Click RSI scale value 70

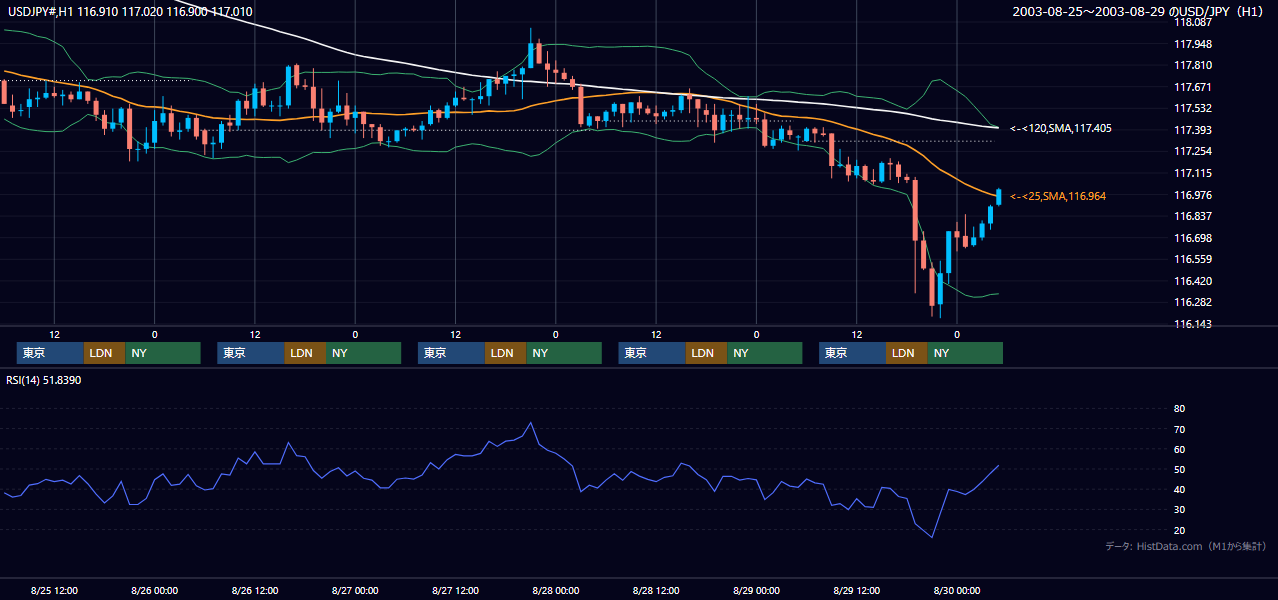coord(1179,429)
